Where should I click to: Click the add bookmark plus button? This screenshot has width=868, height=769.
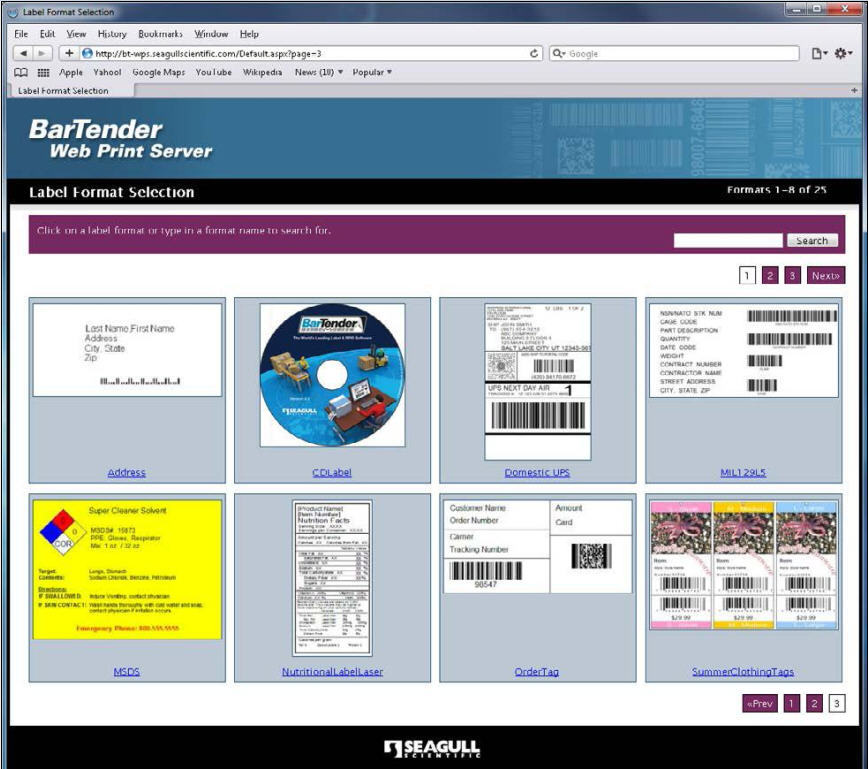[69, 53]
